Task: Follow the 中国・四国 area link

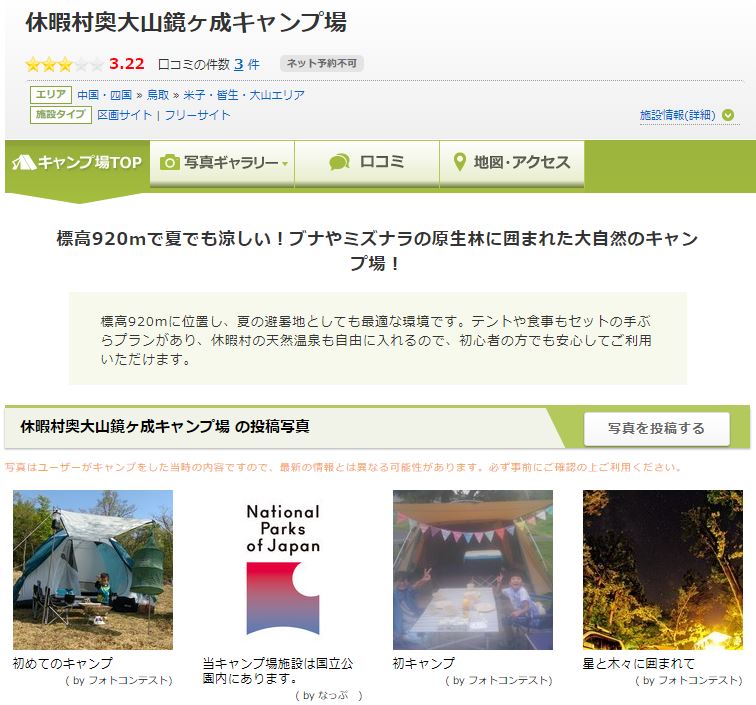Action: point(105,95)
